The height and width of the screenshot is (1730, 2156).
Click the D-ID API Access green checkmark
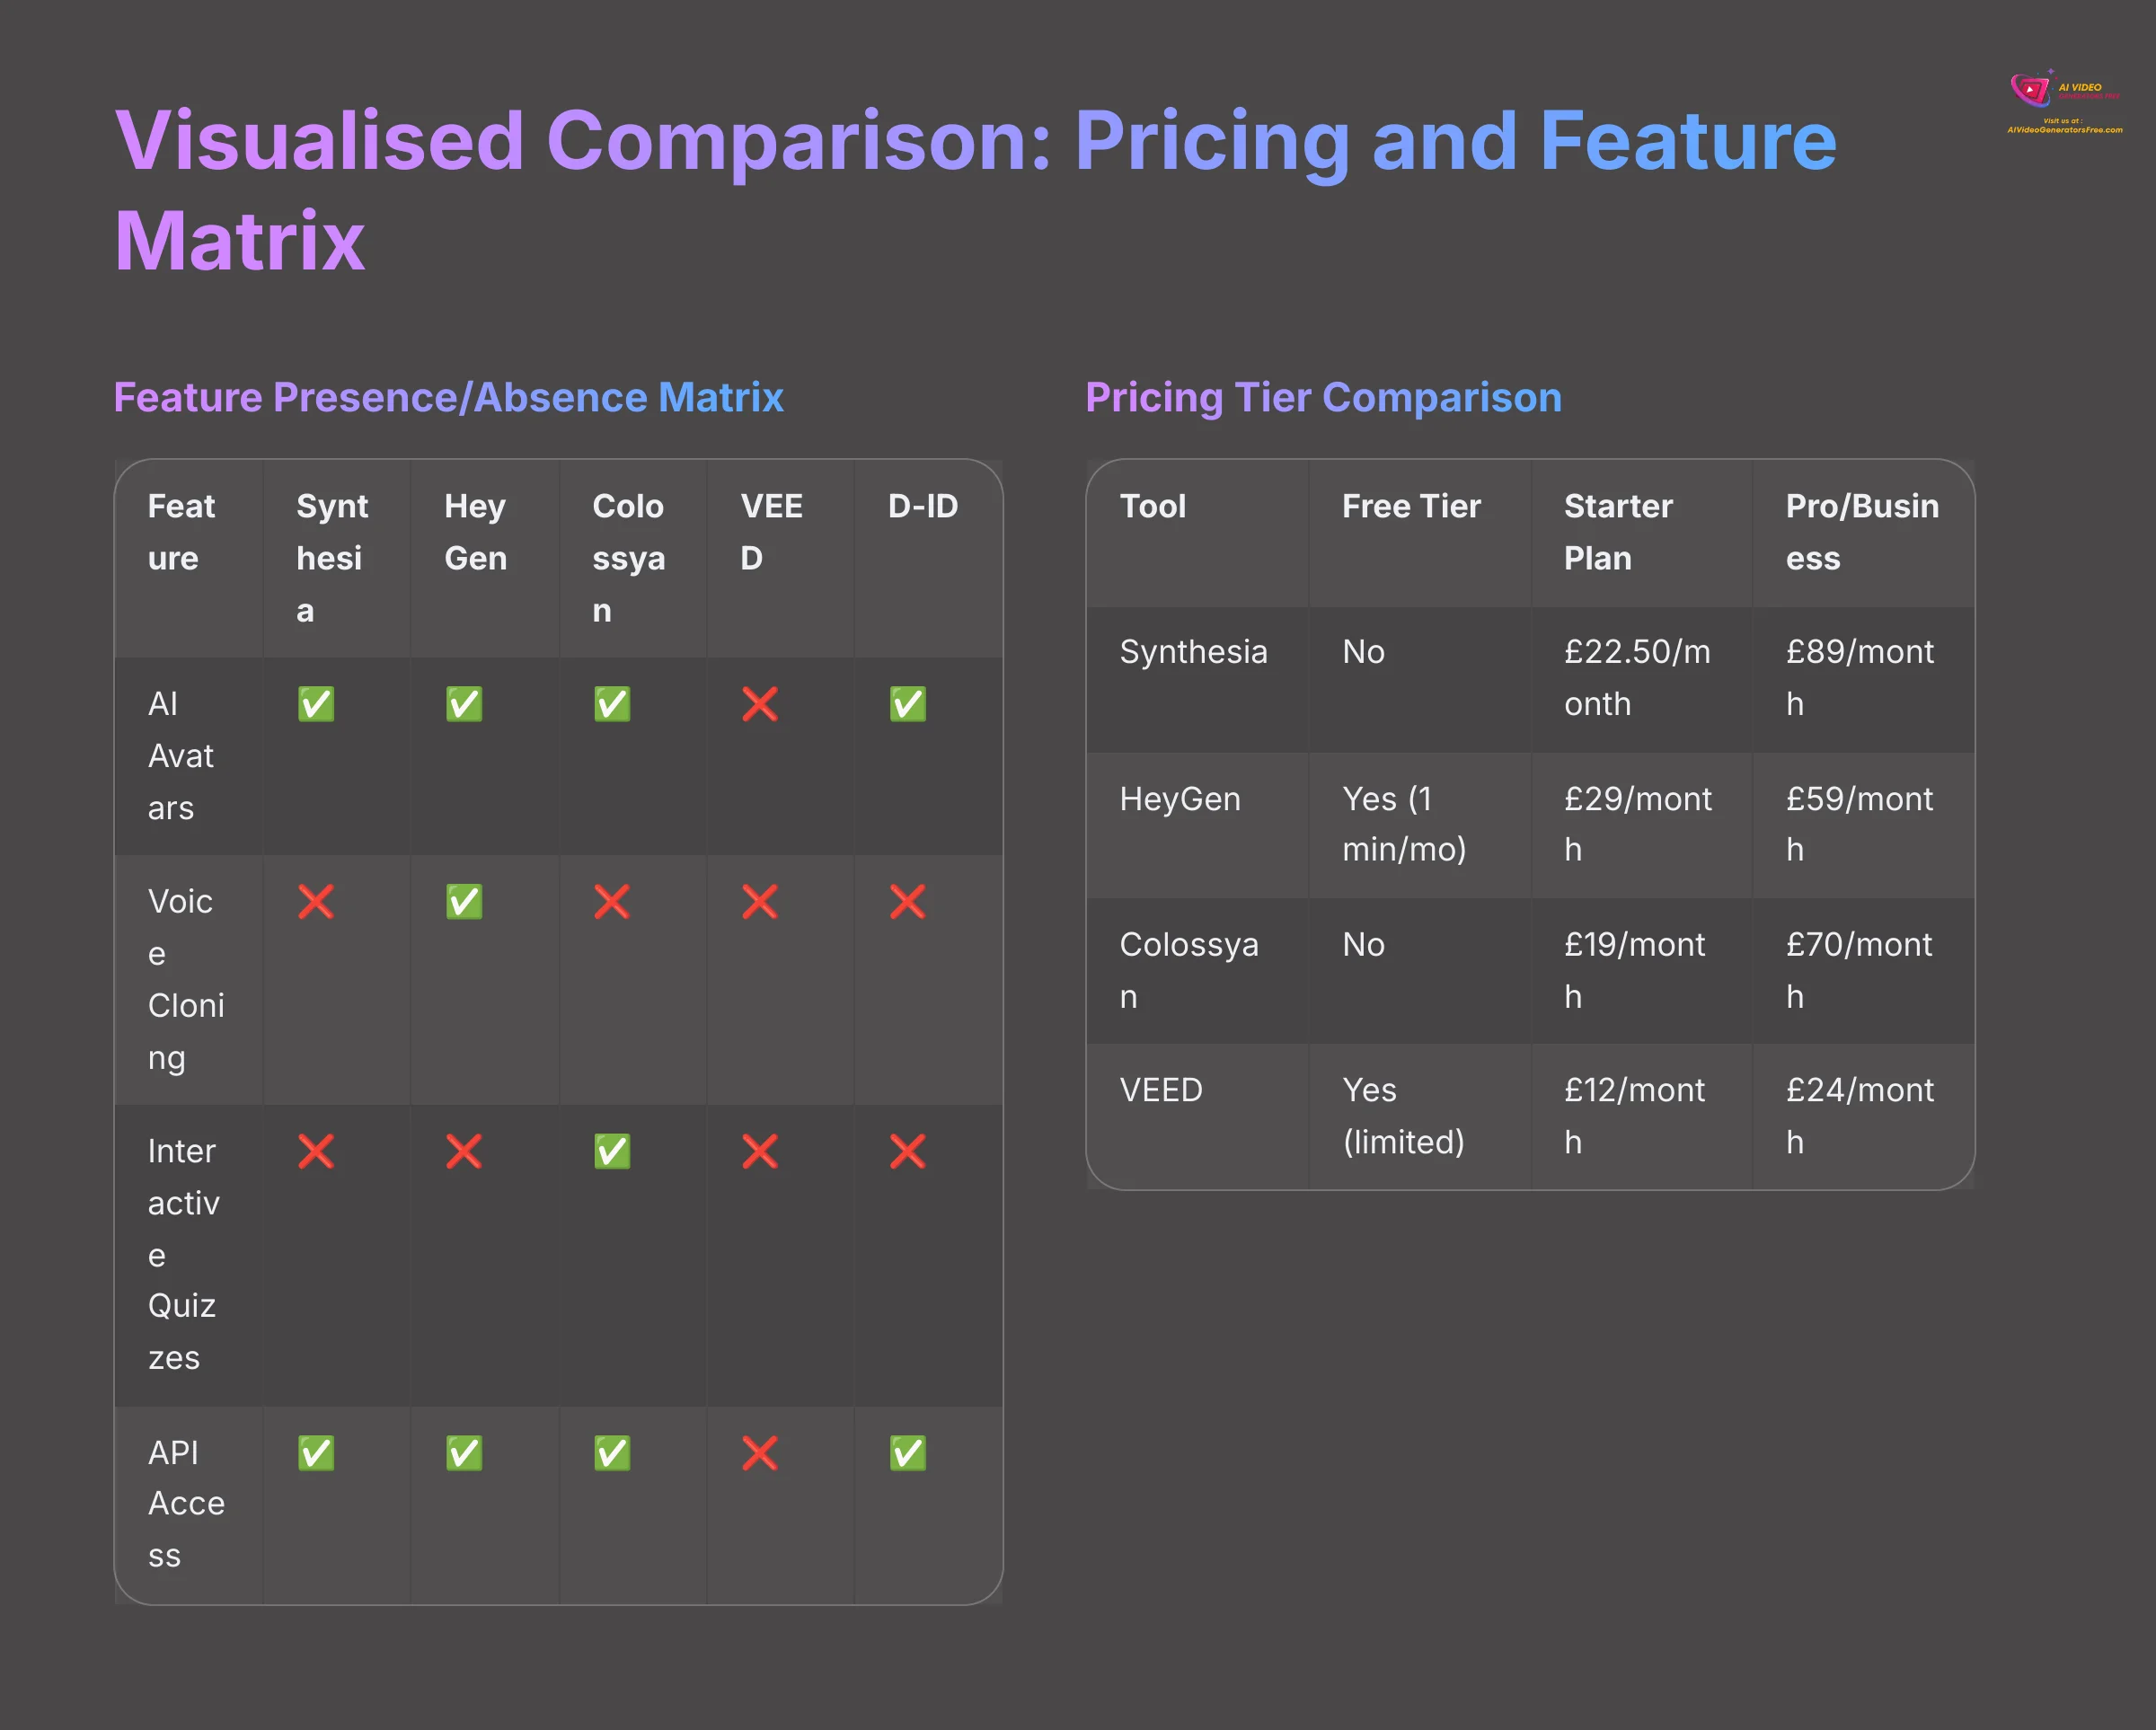pyautogui.click(x=908, y=1453)
